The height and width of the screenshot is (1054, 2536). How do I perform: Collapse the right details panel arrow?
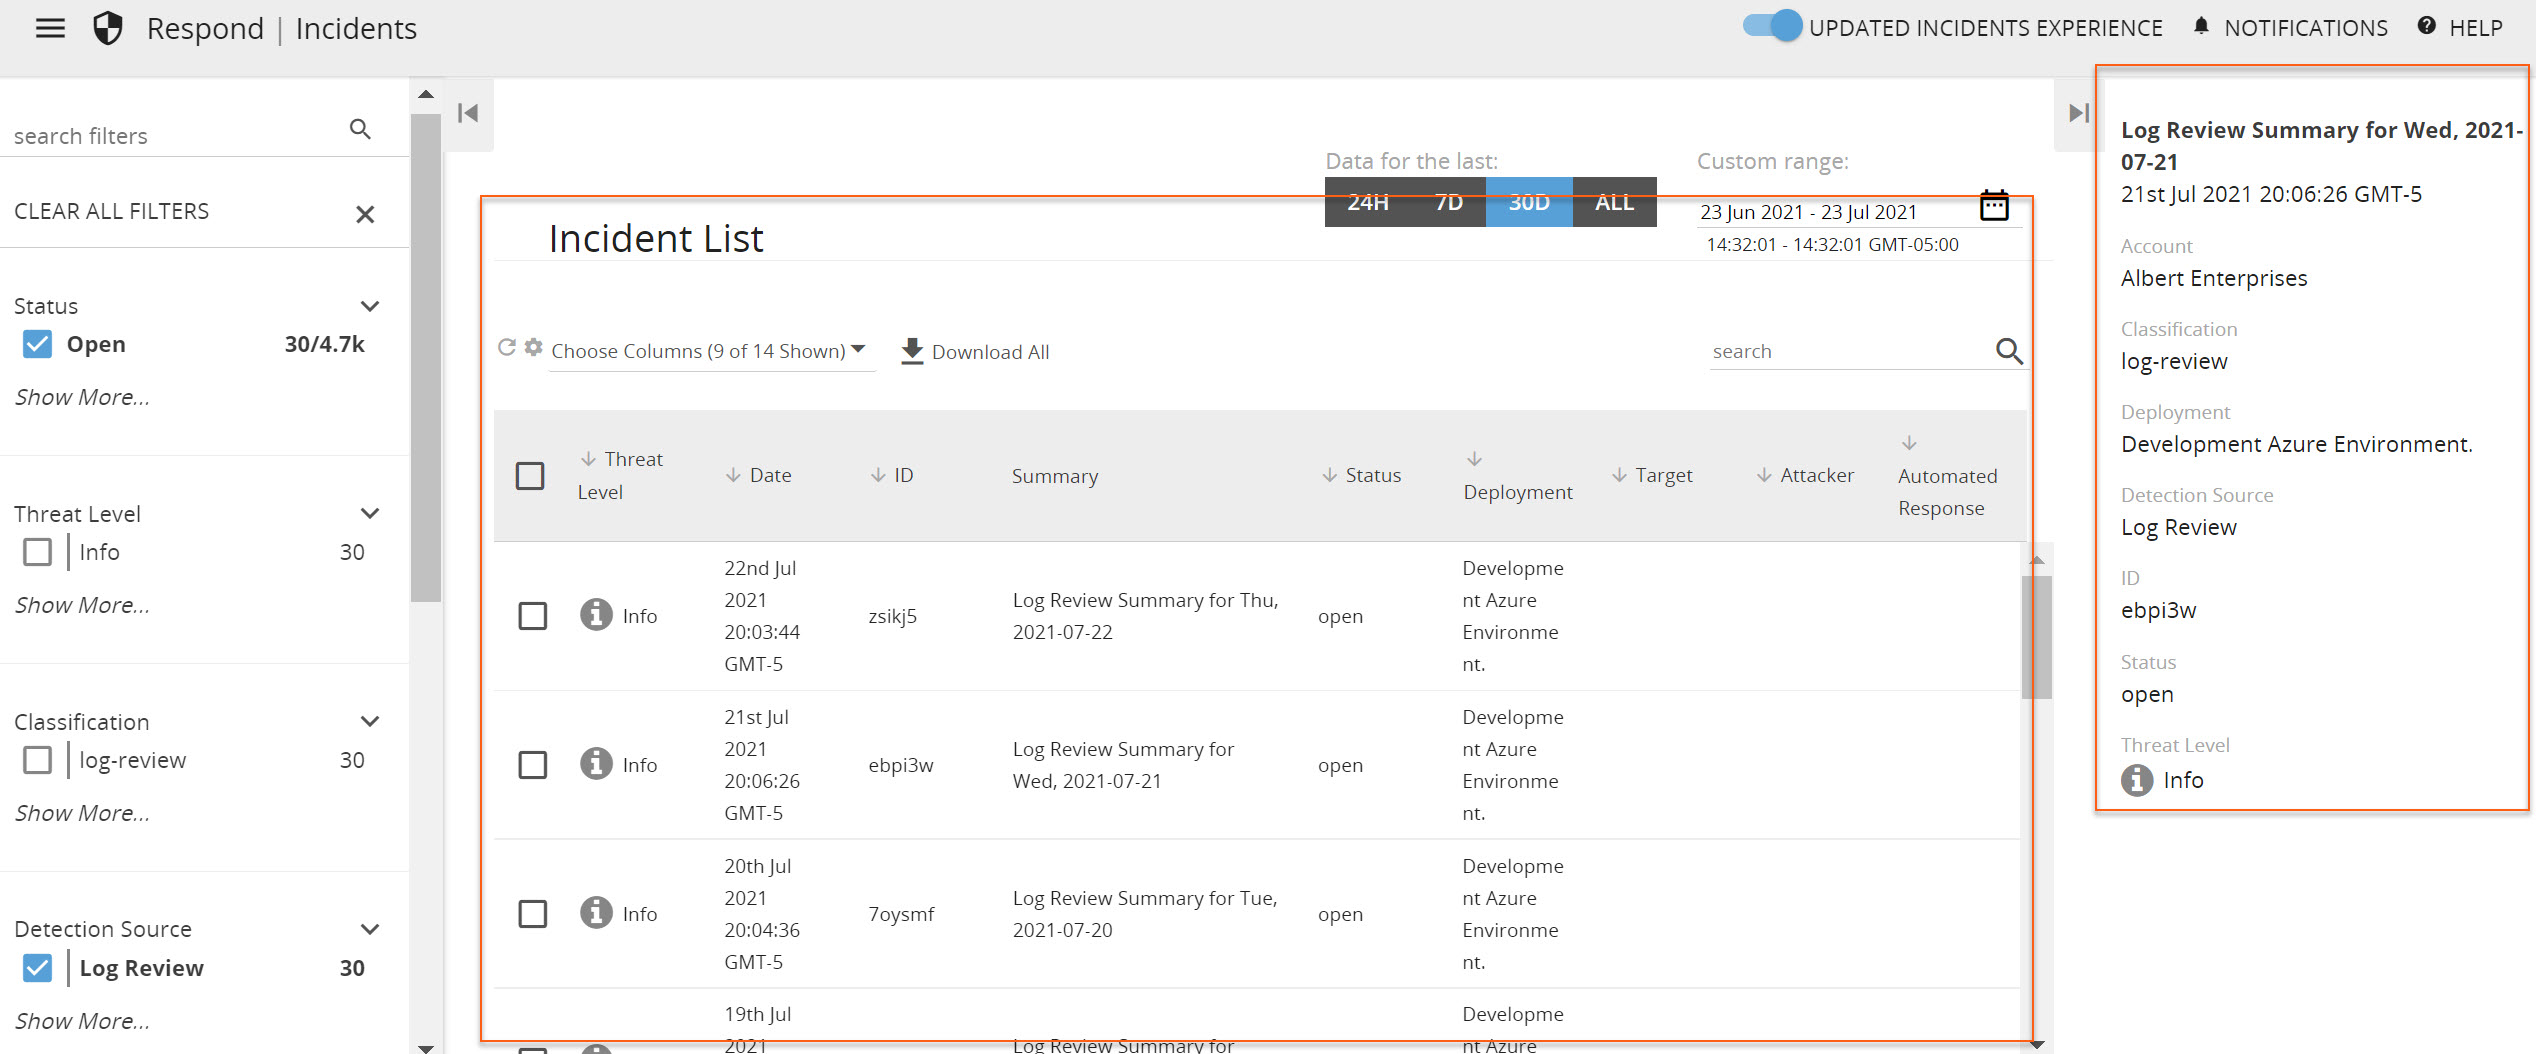click(x=2078, y=113)
